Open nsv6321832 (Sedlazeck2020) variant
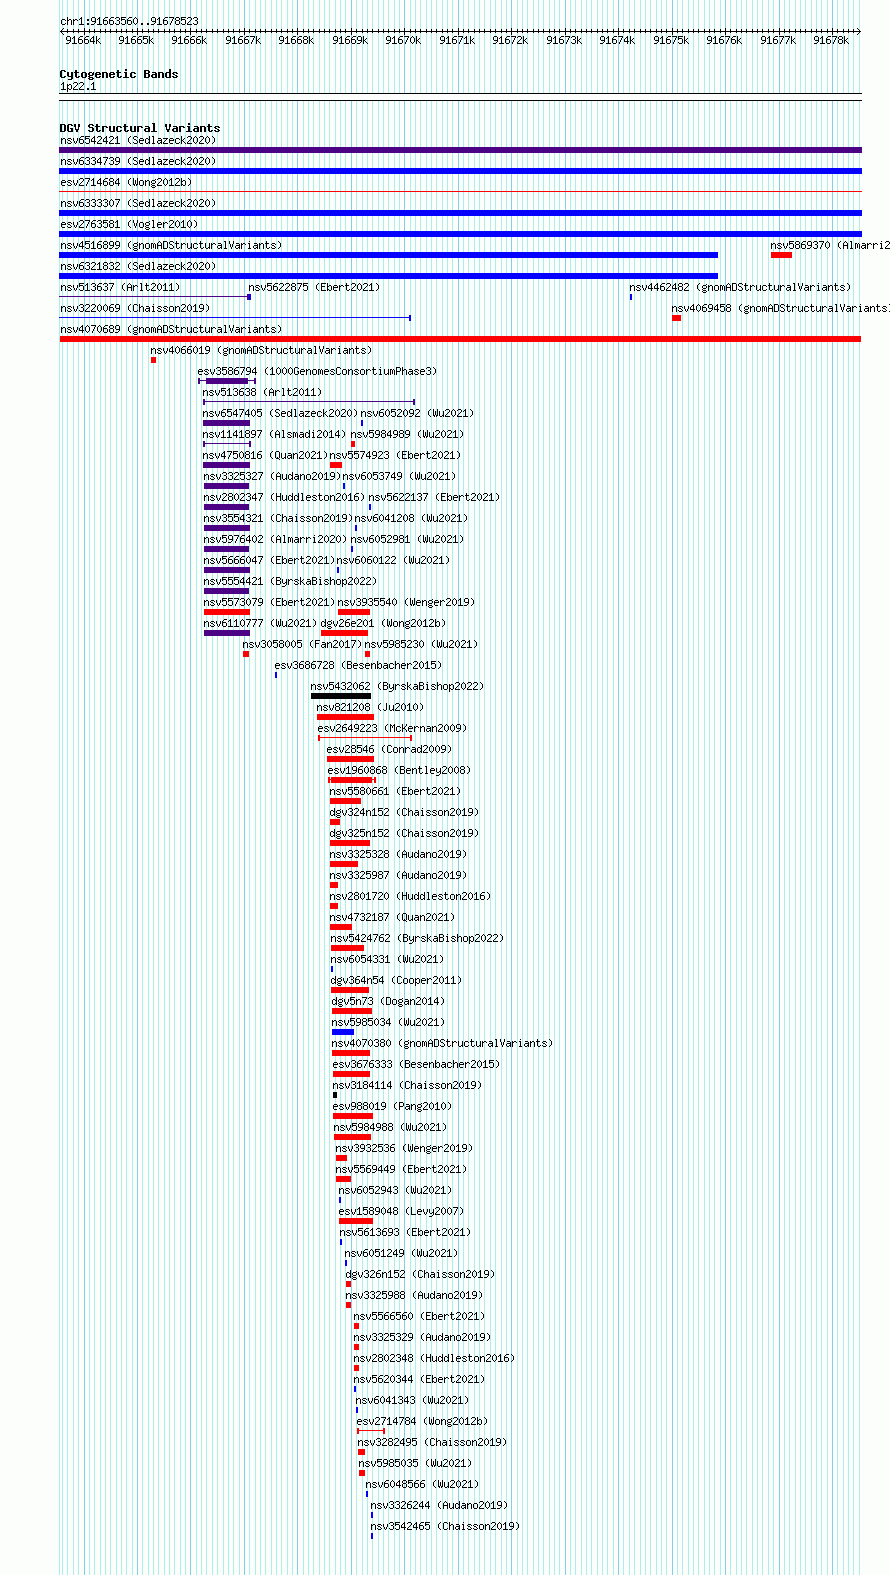Image resolution: width=890 pixels, height=1575 pixels. pyautogui.click(x=137, y=266)
